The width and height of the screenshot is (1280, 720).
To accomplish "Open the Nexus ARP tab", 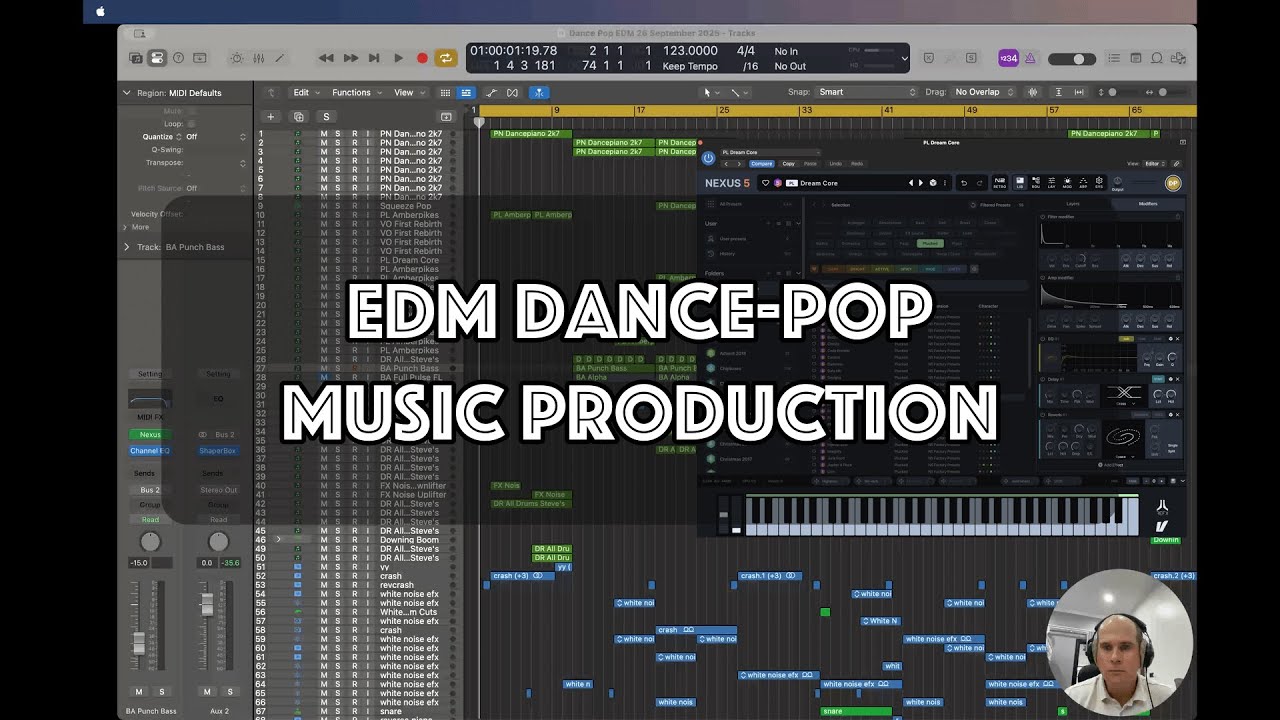I will point(1083,183).
